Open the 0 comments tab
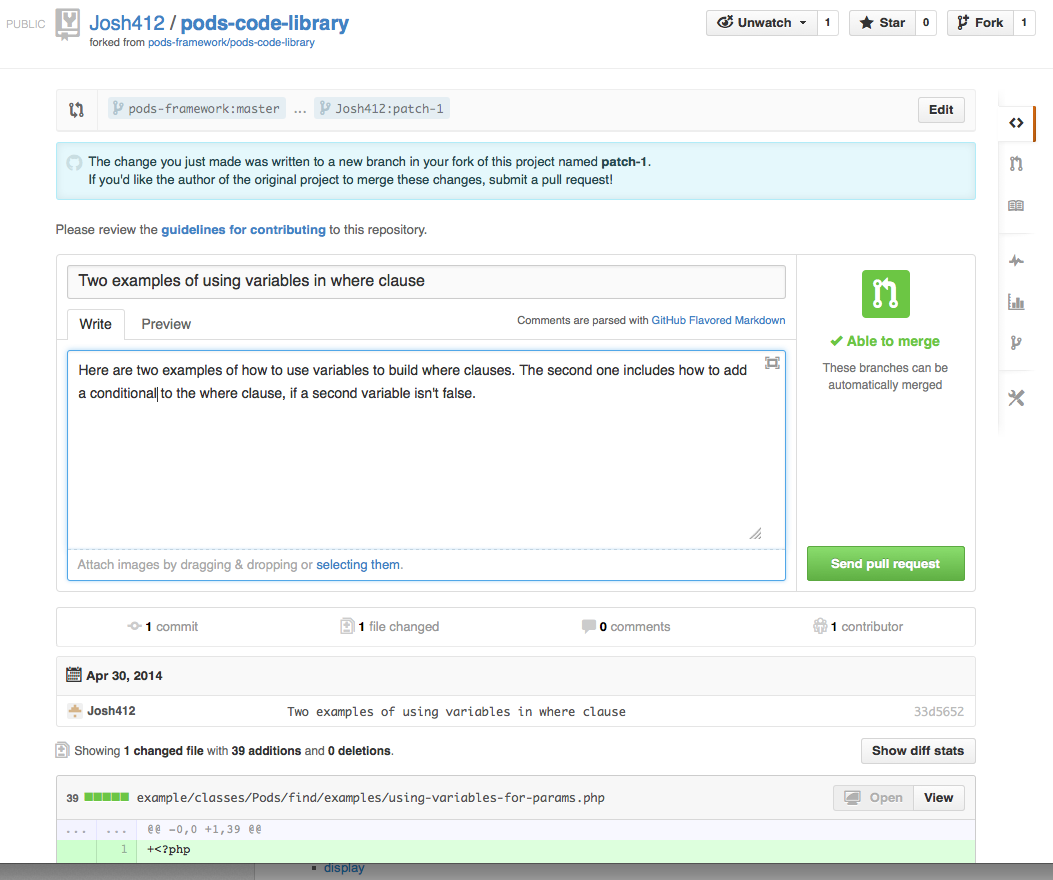 (x=626, y=626)
